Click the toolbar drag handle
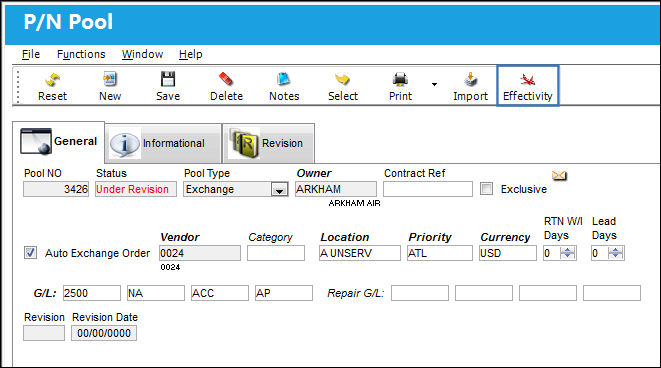 (x=18, y=86)
